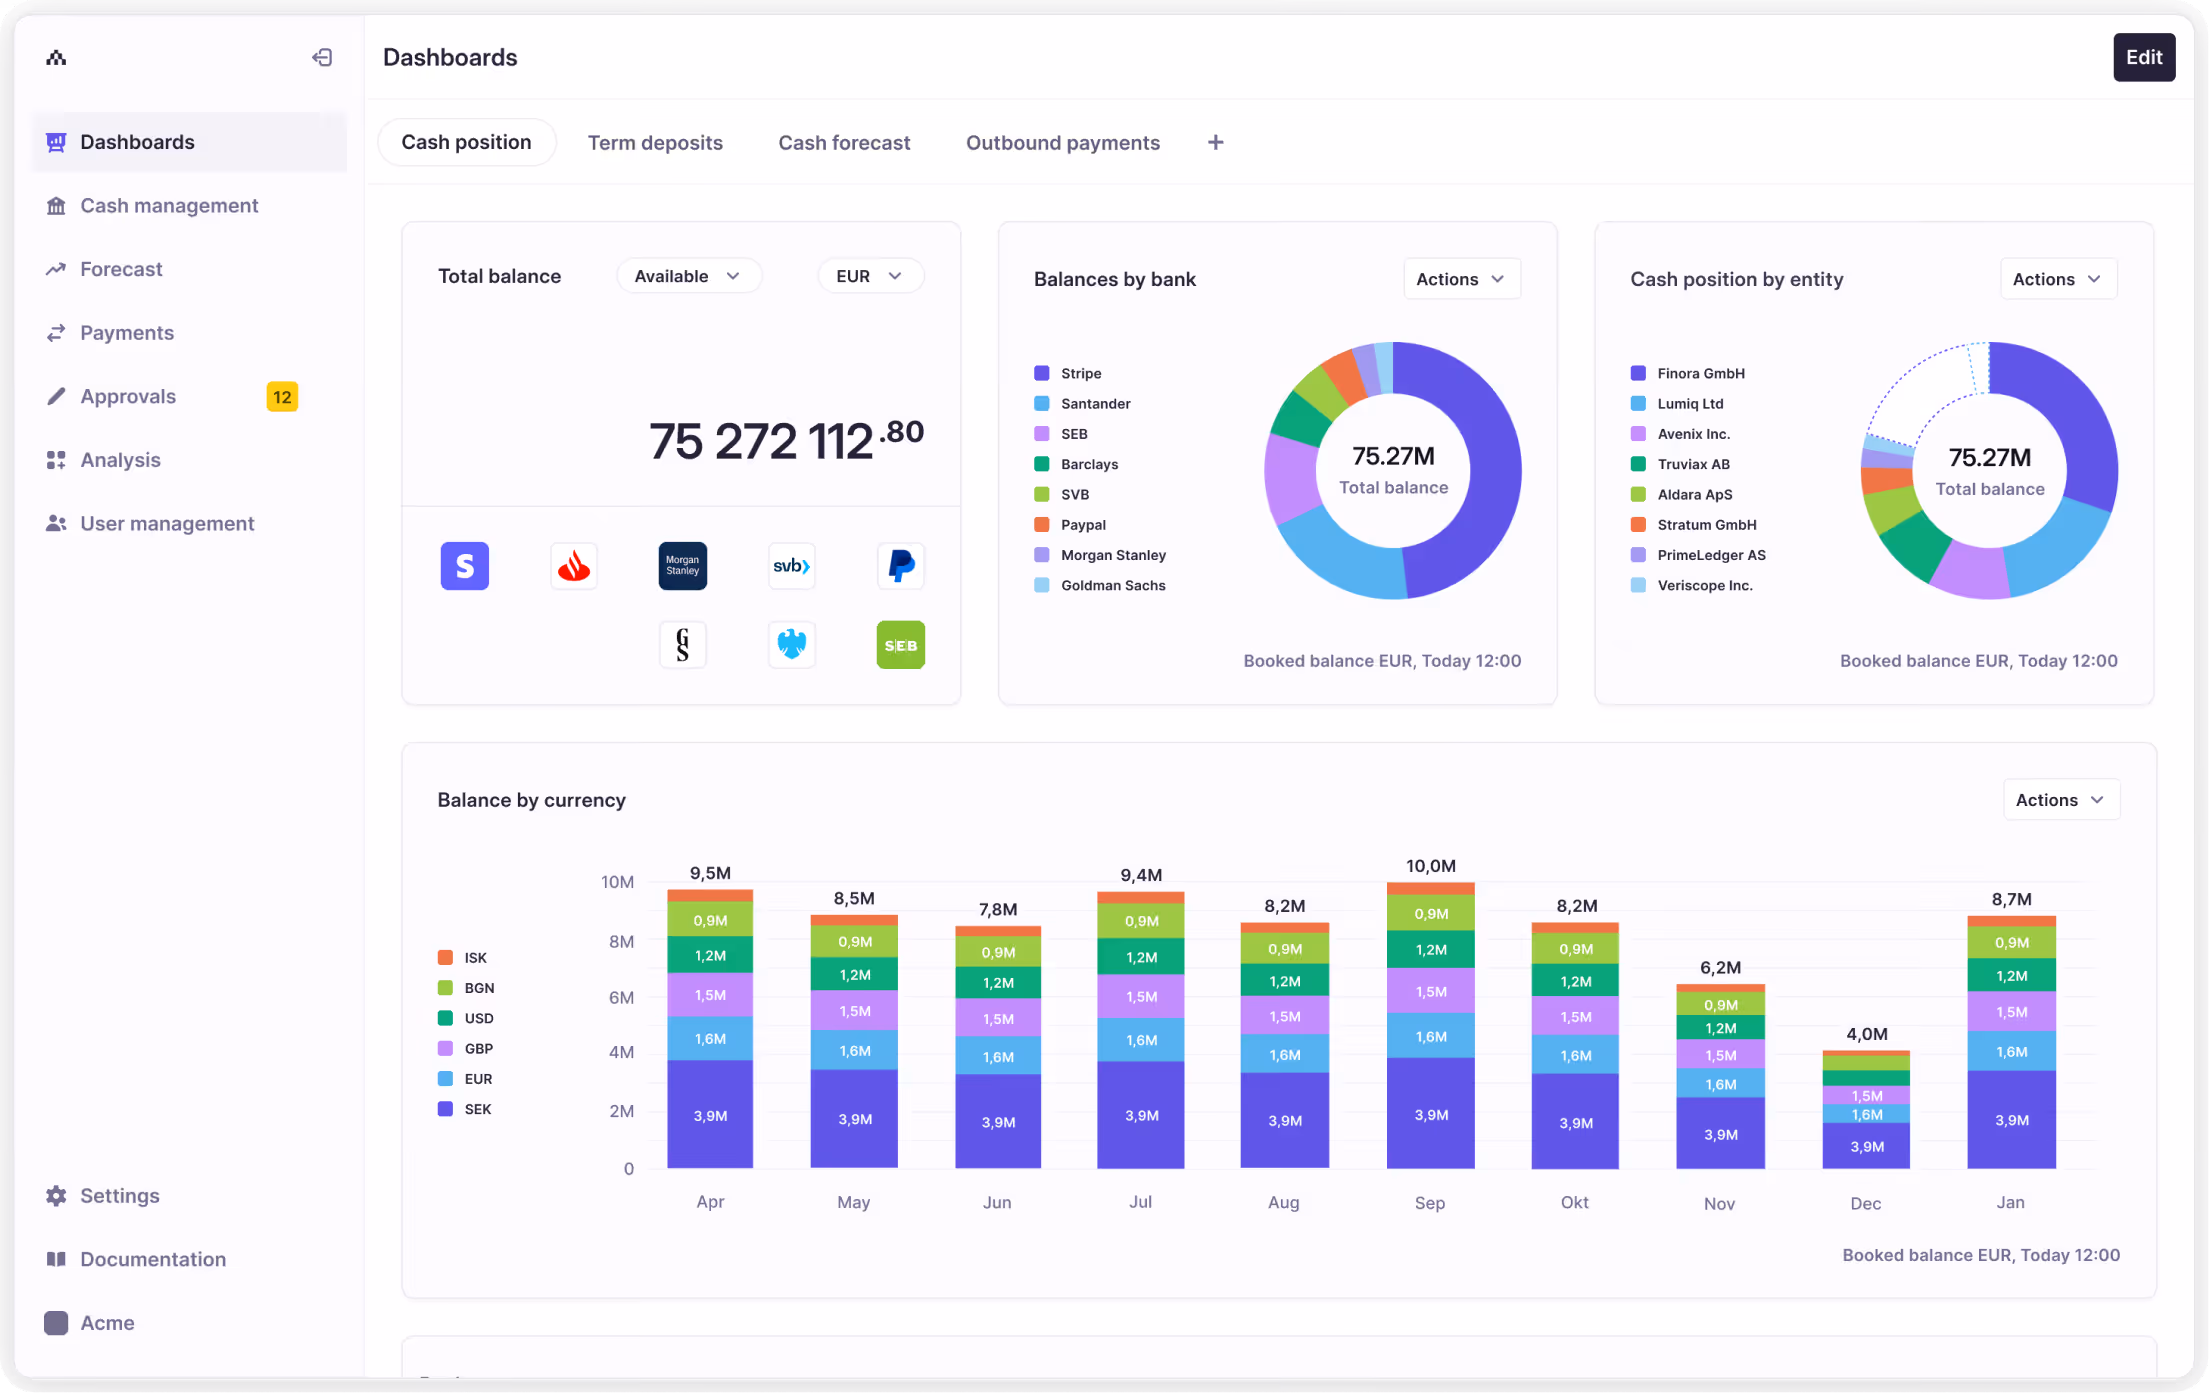Select the PayPal account icon

[900, 565]
